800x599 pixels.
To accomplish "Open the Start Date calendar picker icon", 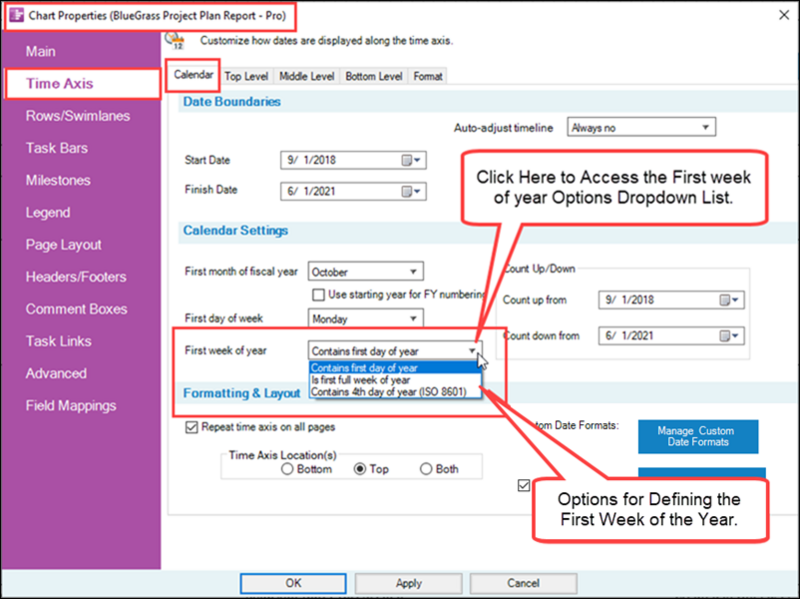I will 411,161.
